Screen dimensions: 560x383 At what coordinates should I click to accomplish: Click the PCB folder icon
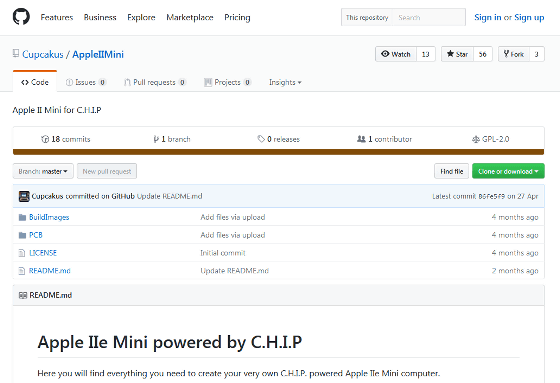click(x=22, y=235)
